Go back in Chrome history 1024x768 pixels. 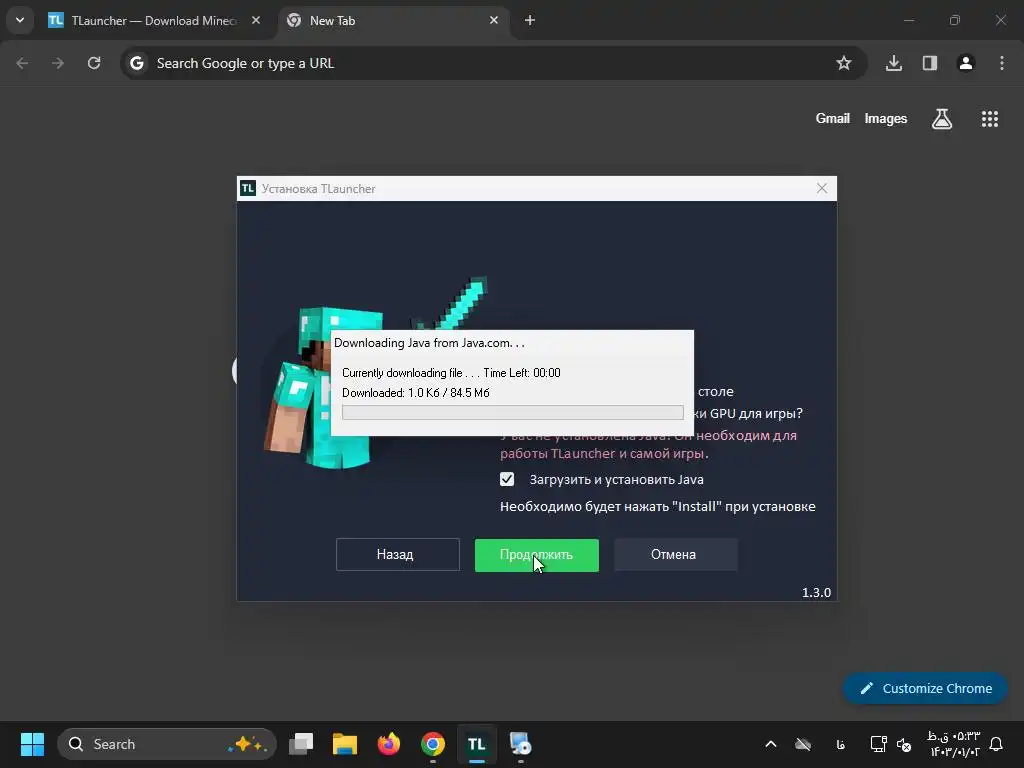[x=22, y=63]
